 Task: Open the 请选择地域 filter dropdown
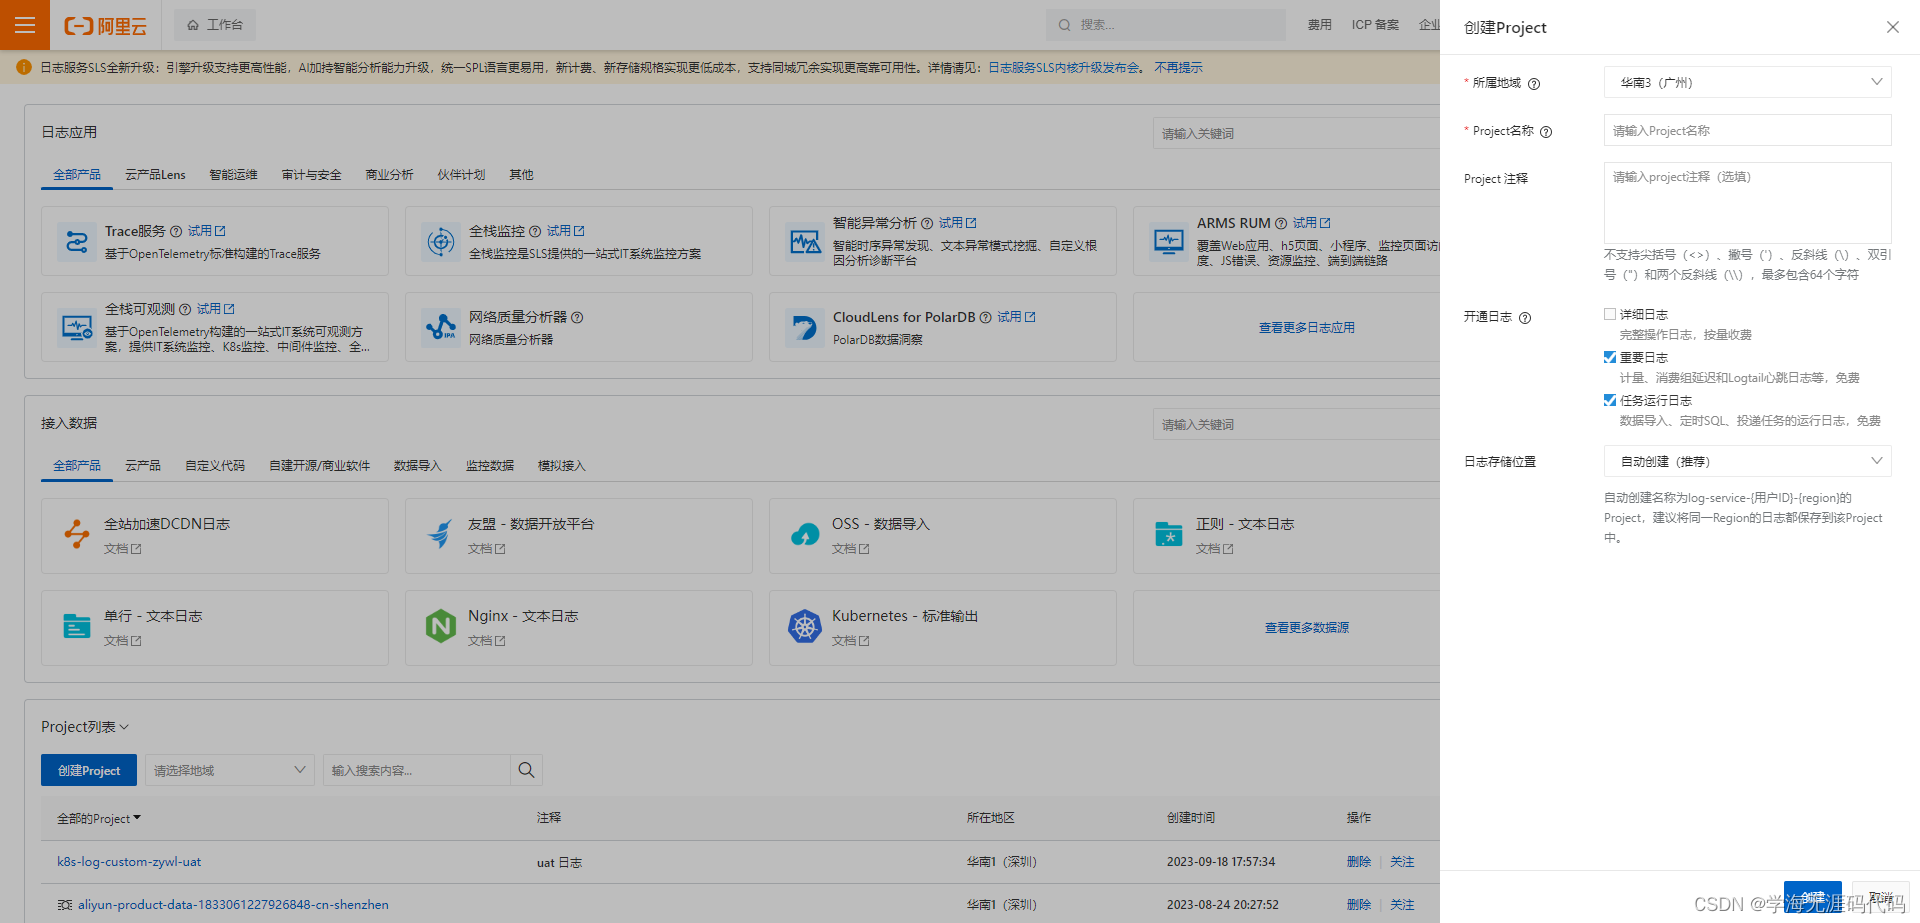[x=230, y=770]
